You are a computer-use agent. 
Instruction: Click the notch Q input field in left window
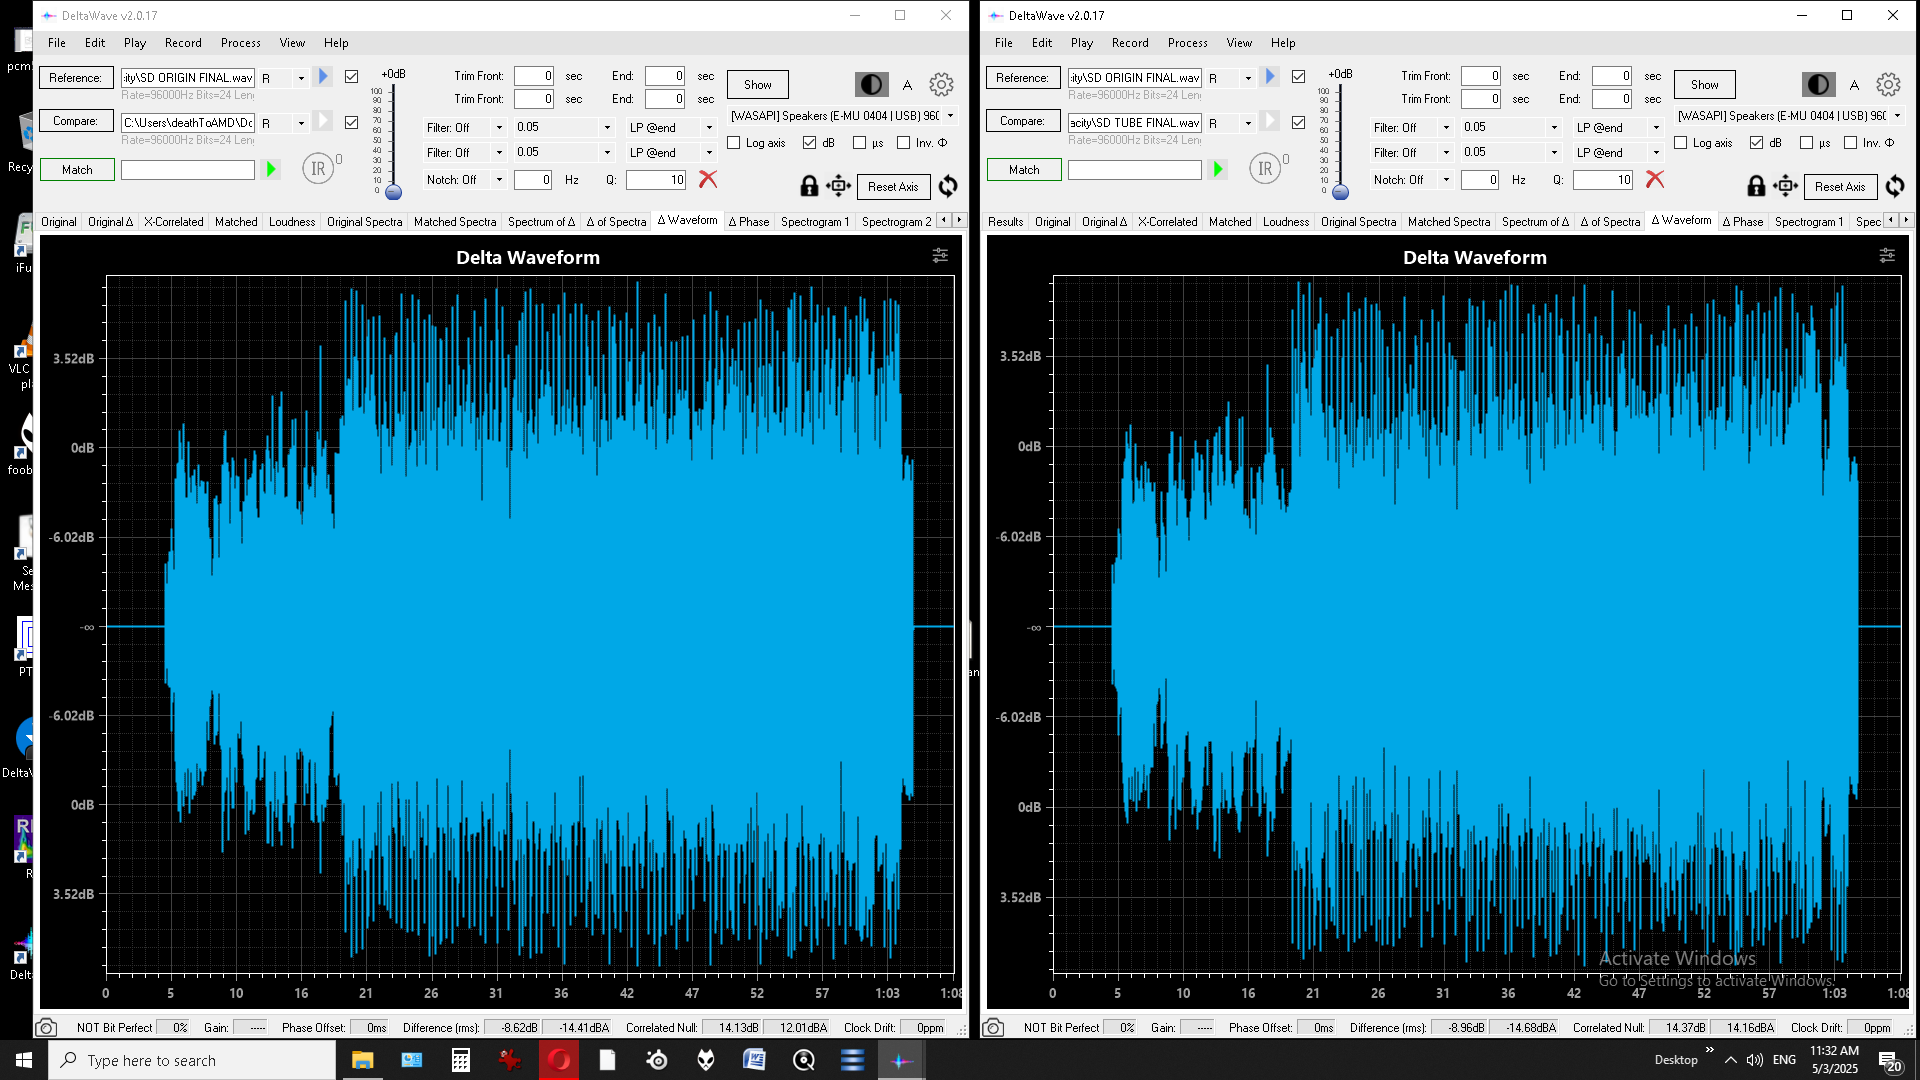click(x=656, y=180)
